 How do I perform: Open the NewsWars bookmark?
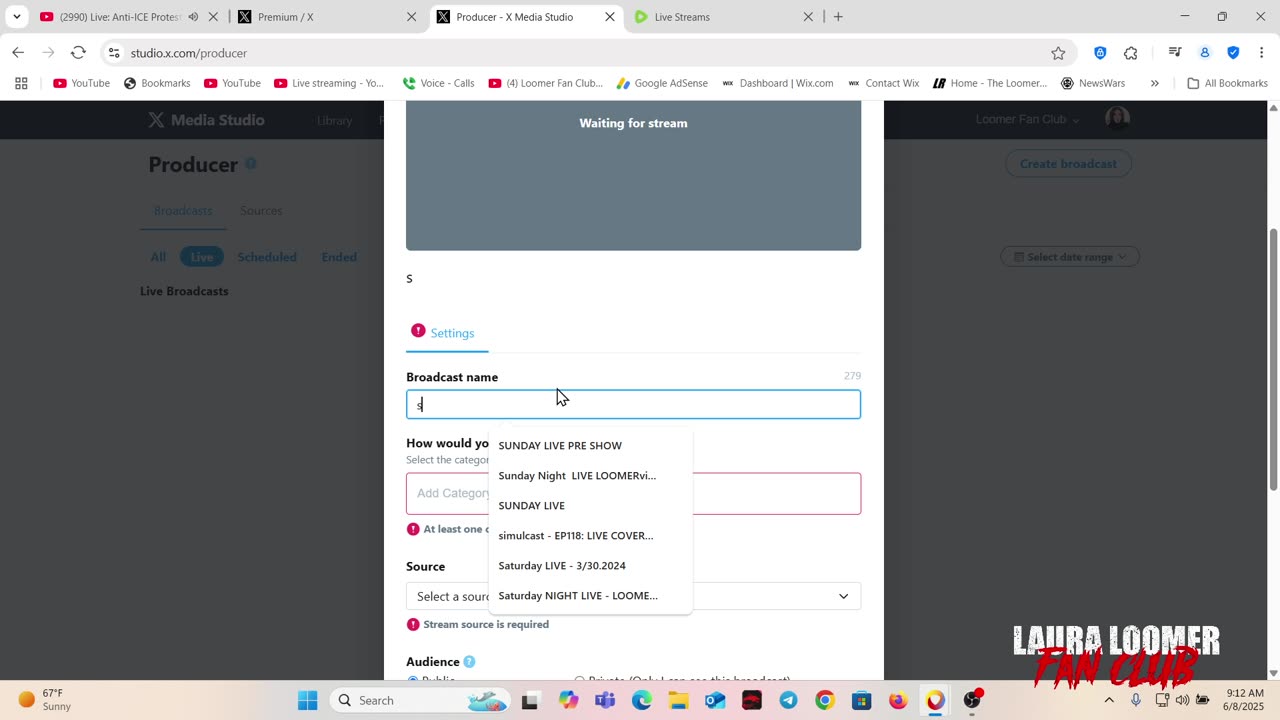[1093, 83]
